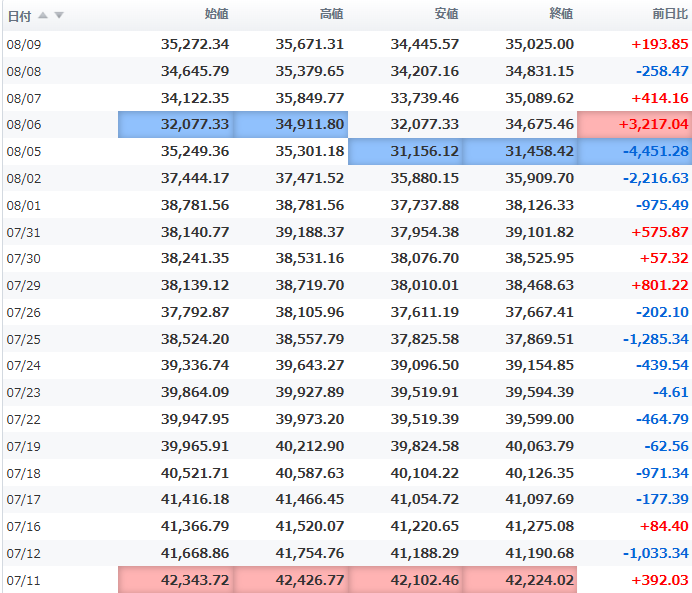This screenshot has height=593, width=692.
Task: Select change value -971.34
Action: point(662,473)
